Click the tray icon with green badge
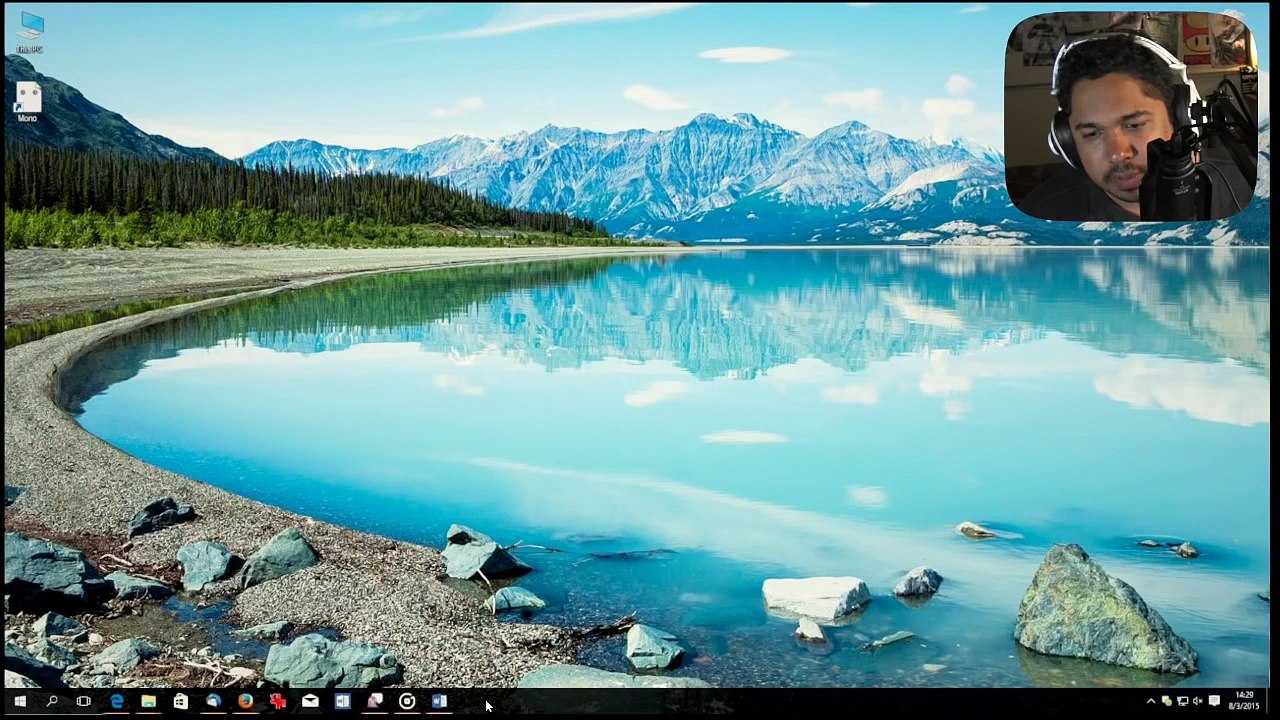 (1167, 701)
